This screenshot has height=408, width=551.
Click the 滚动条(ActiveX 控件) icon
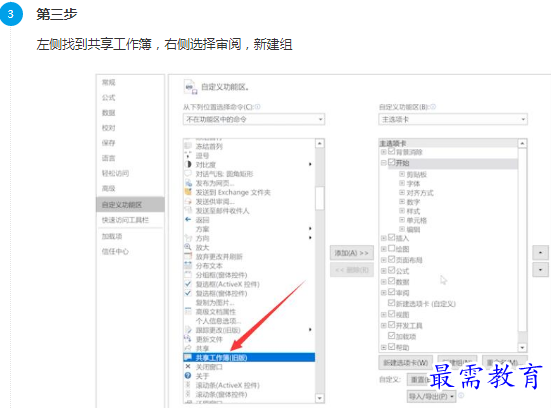[x=188, y=385]
